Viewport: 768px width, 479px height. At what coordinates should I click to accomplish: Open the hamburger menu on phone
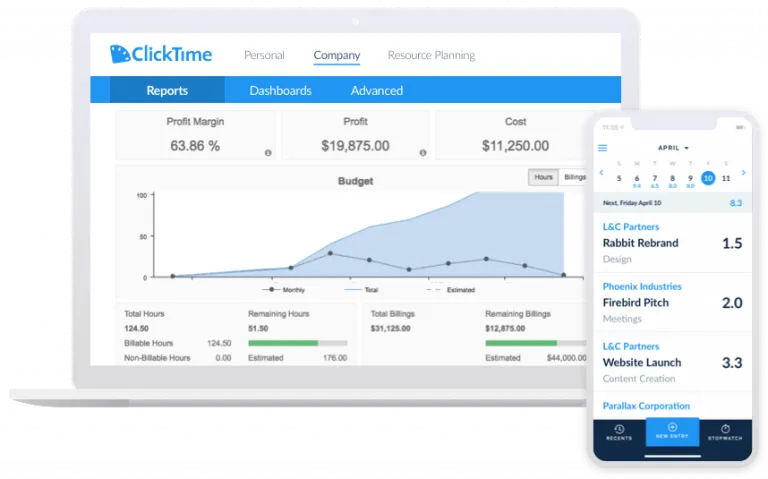(602, 148)
